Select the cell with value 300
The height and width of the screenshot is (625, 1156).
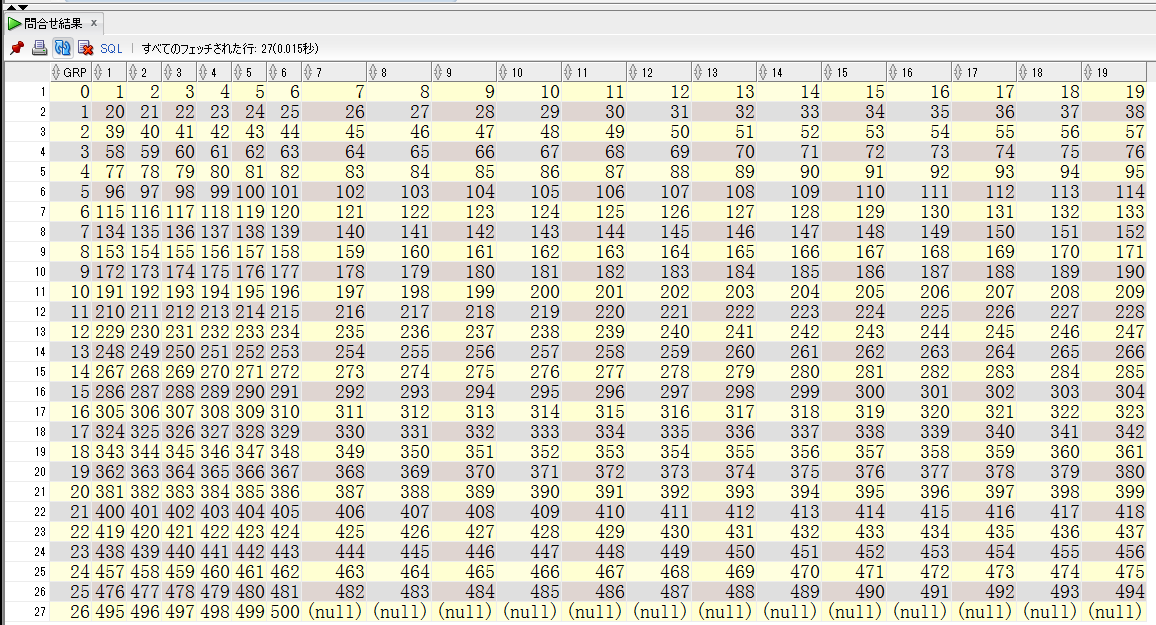(856, 390)
